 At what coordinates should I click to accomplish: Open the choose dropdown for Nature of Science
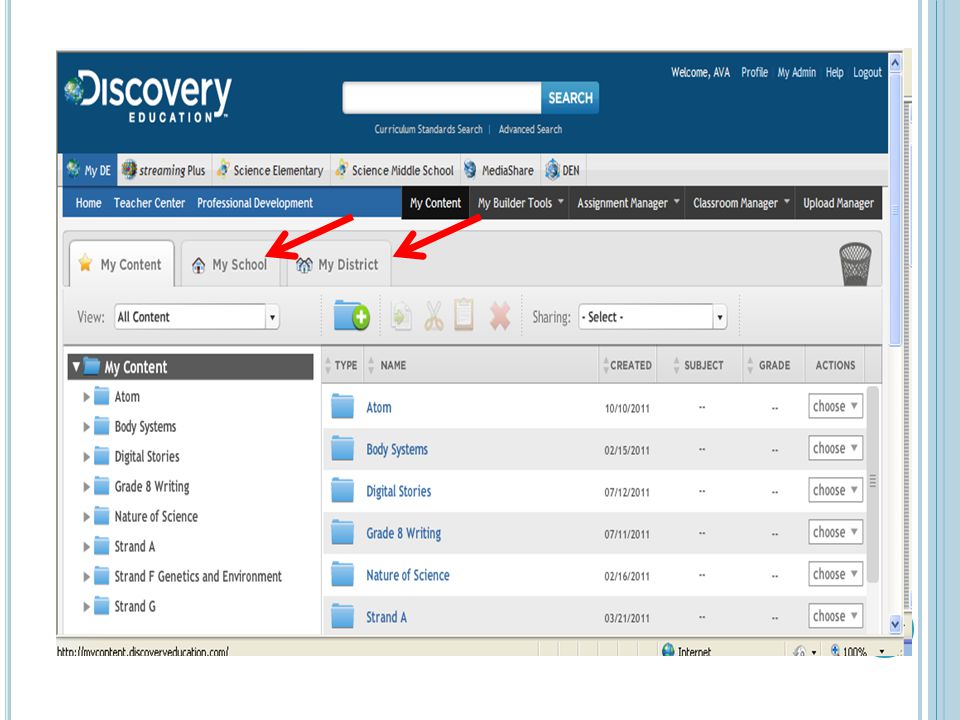[835, 574]
